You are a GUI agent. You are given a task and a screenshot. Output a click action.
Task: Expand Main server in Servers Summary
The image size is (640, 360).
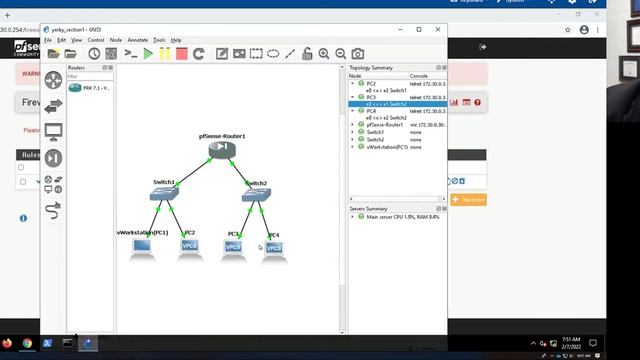(x=353, y=217)
